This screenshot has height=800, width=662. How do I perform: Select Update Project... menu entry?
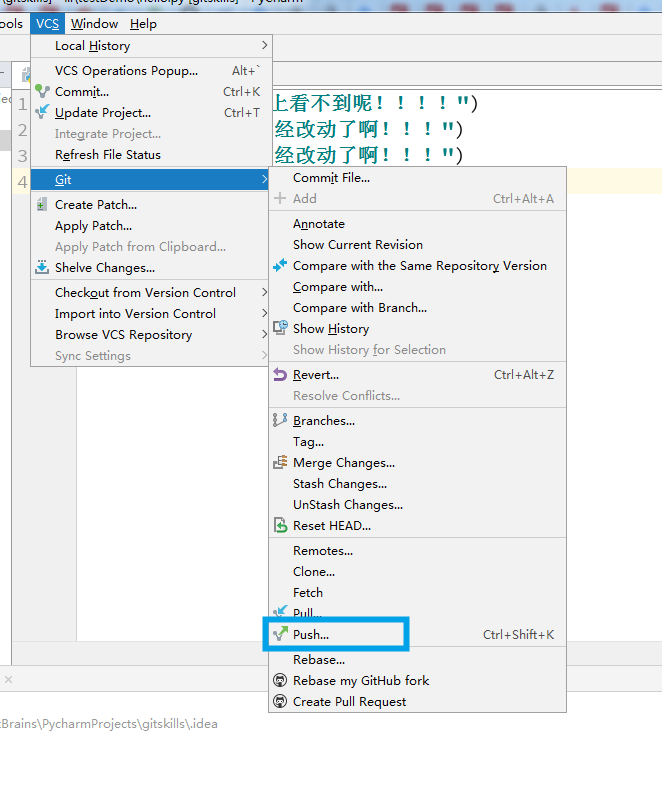(x=151, y=112)
